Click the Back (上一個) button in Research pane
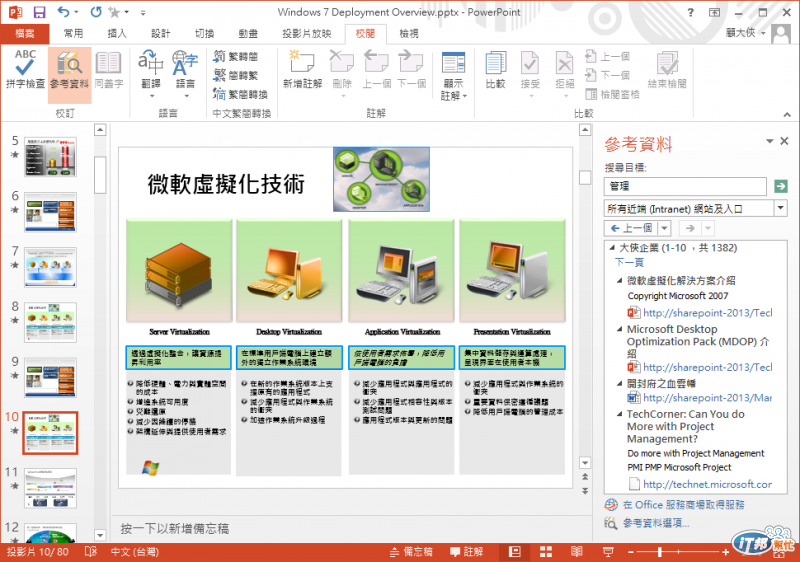This screenshot has width=800, height=562. (x=631, y=228)
